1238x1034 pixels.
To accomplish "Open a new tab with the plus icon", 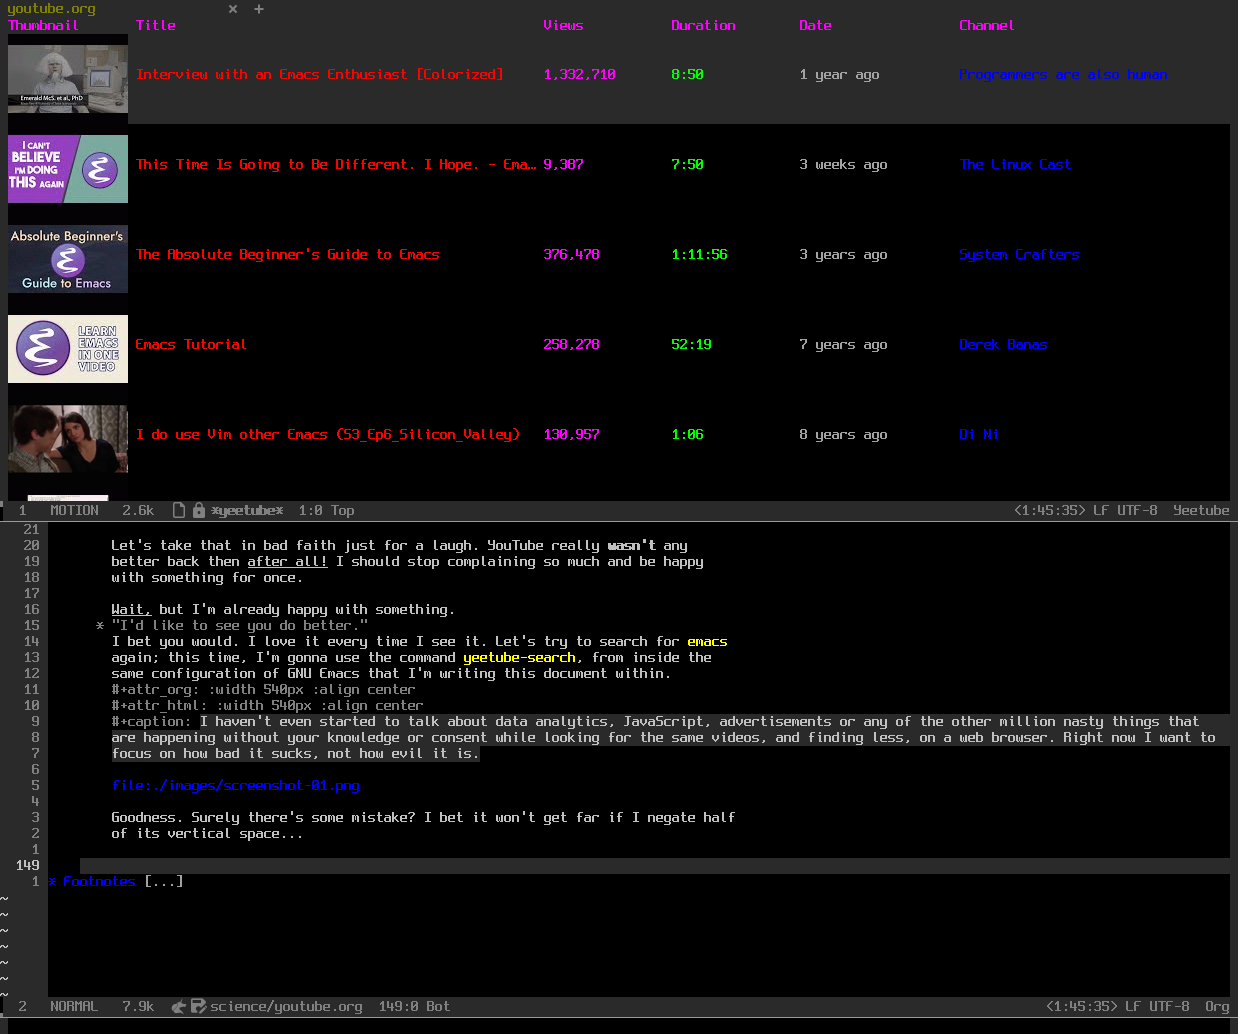I will [259, 9].
